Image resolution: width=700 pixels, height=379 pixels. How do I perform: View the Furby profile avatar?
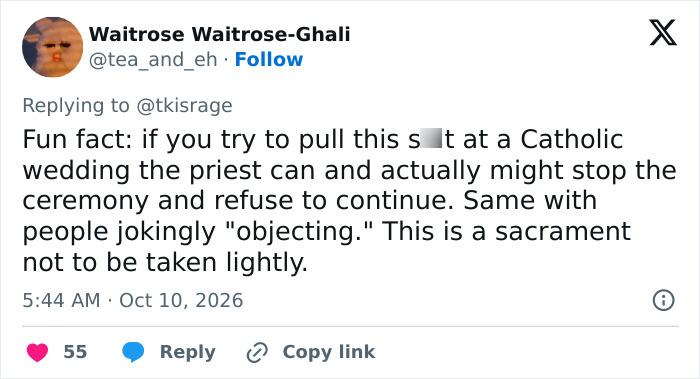click(x=53, y=47)
